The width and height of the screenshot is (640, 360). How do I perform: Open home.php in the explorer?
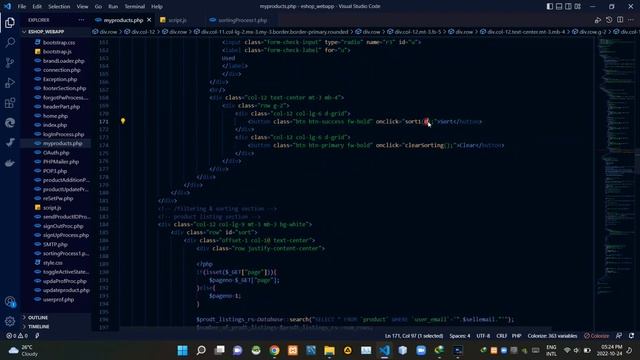pos(55,116)
